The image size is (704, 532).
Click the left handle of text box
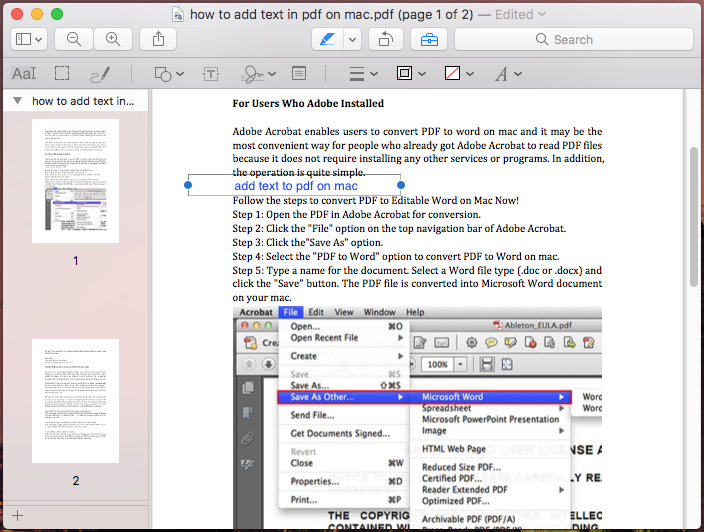click(x=188, y=185)
